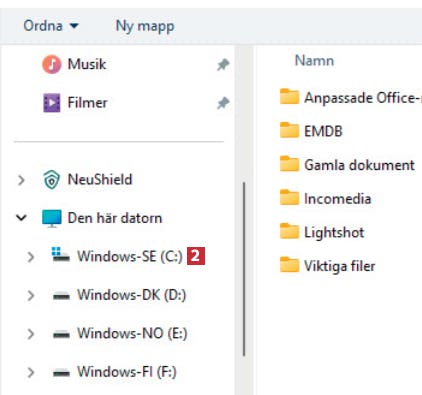
Task: Open the Ordna dropdown menu
Action: tap(51, 26)
